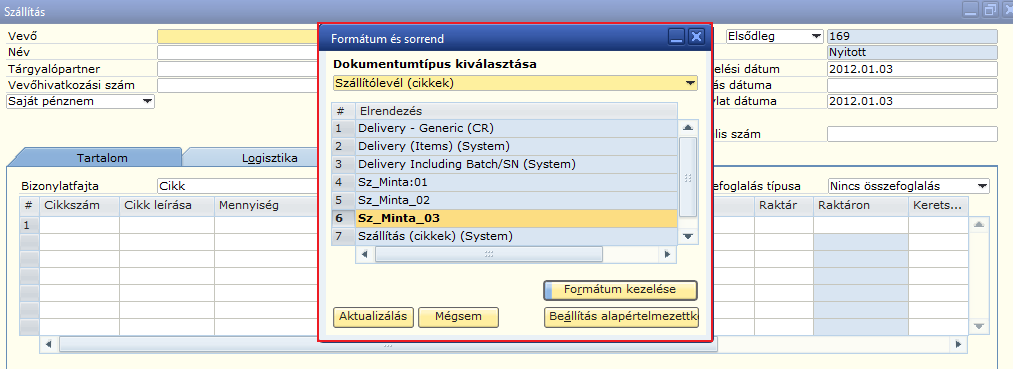Viewport: 1013px width, 369px height.
Task: Click the Cikkszám column header
Action: pyautogui.click(x=79, y=206)
